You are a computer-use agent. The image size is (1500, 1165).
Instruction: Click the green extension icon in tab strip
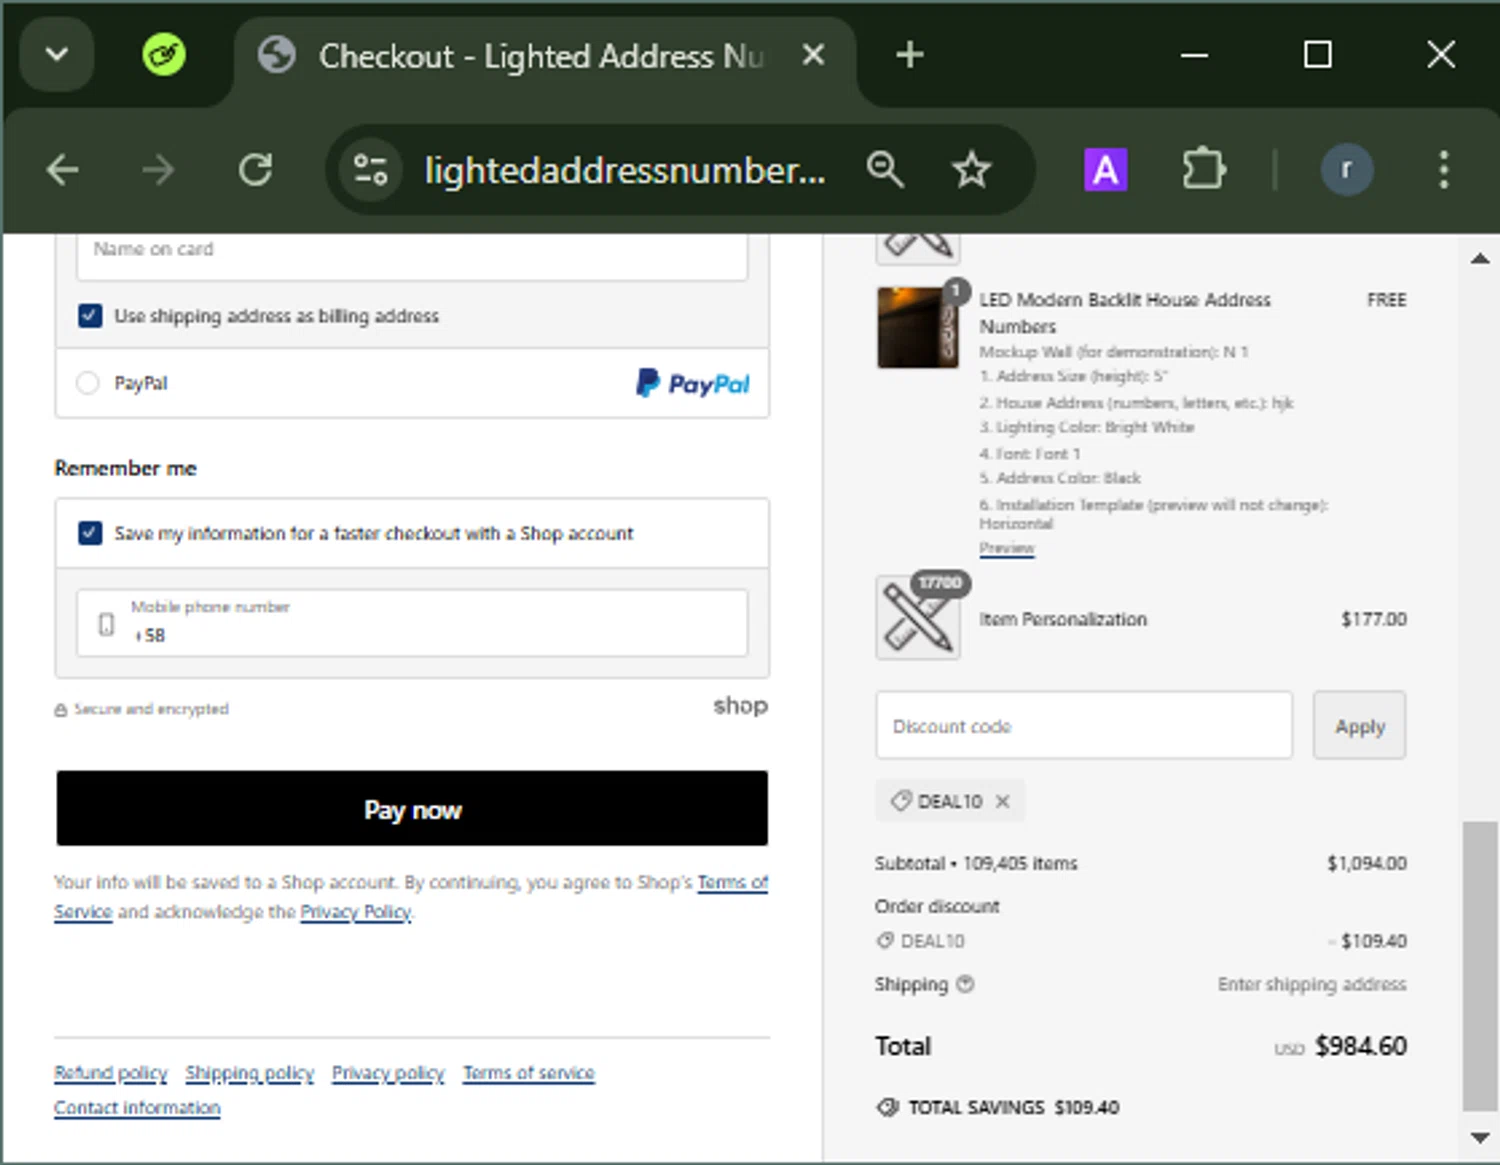click(164, 54)
